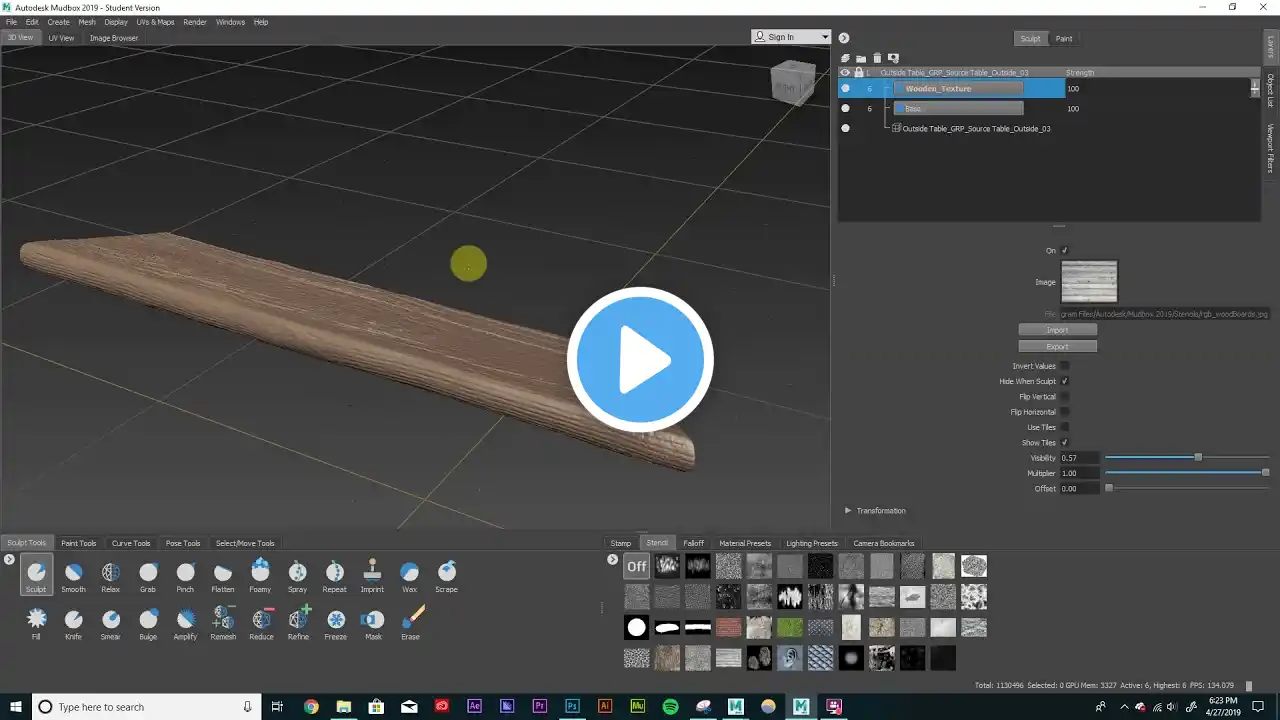Pick the Wax sculpt tool
This screenshot has height=720, width=1280.
tap(409, 577)
